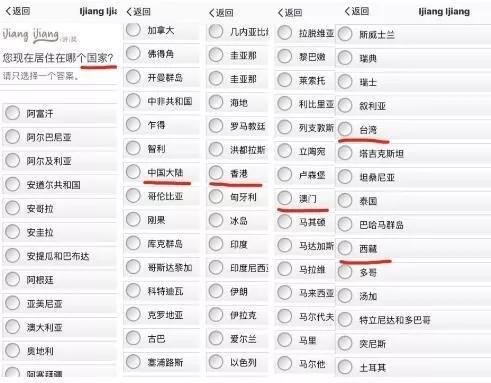Tap the 返回 back arrow above 斯威士兰
The width and height of the screenshot is (491, 383).
tap(357, 11)
